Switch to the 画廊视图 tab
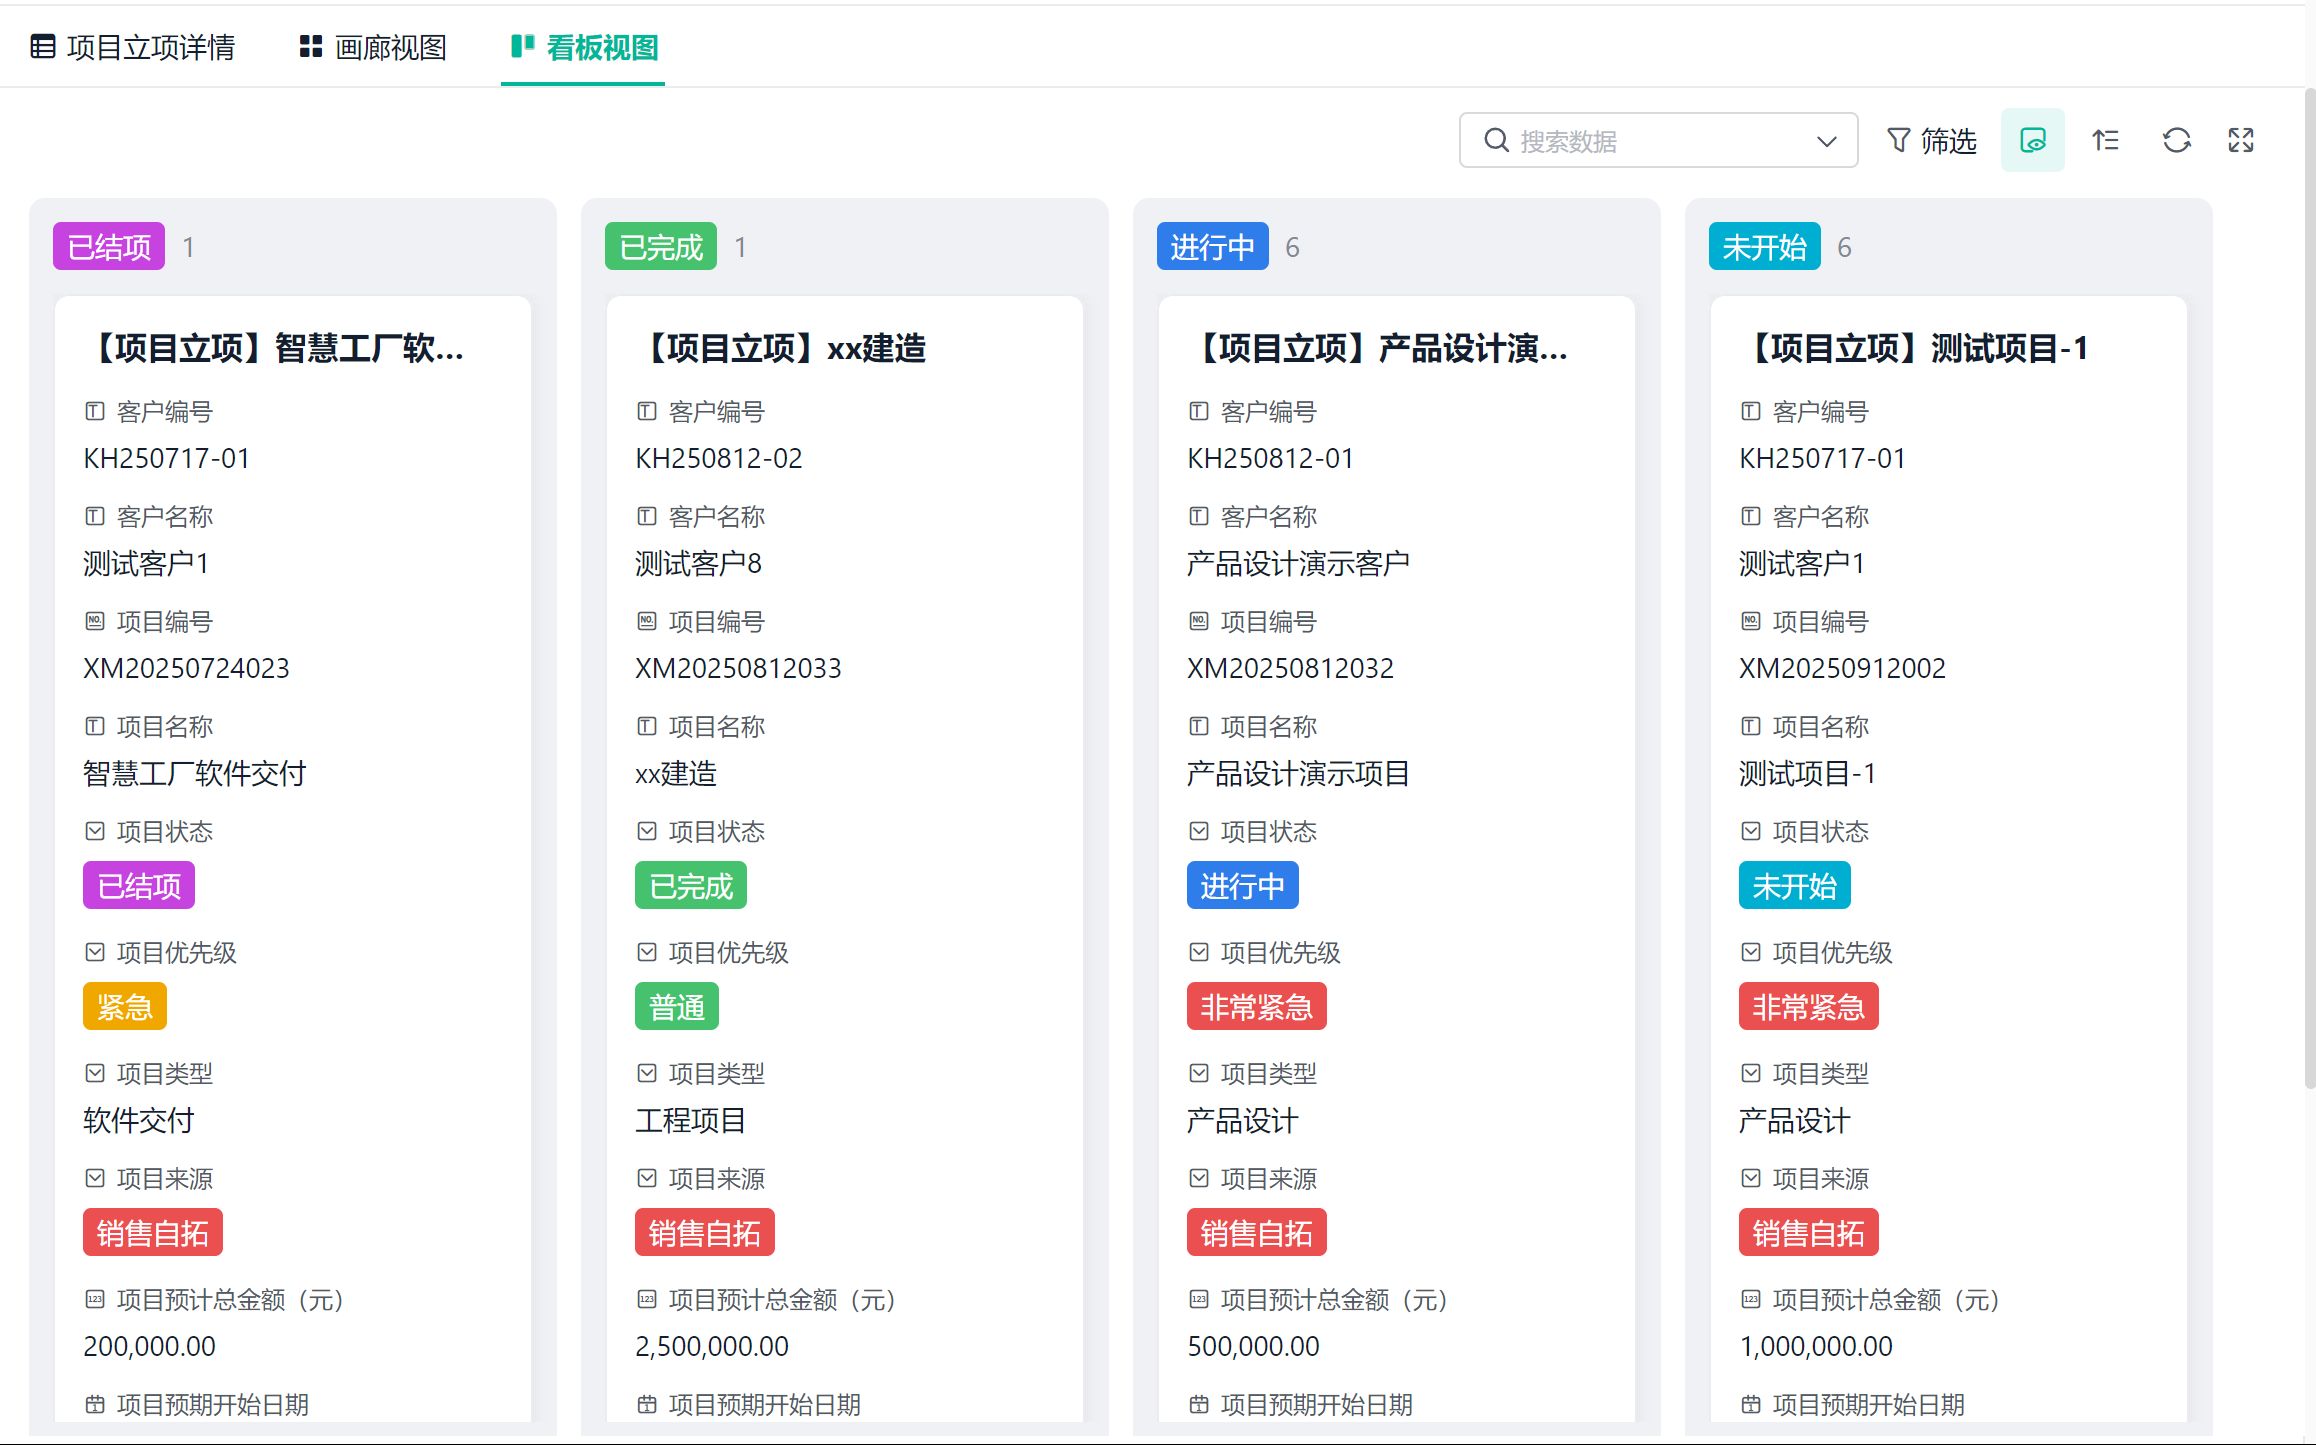The image size is (2316, 1445). 390,47
